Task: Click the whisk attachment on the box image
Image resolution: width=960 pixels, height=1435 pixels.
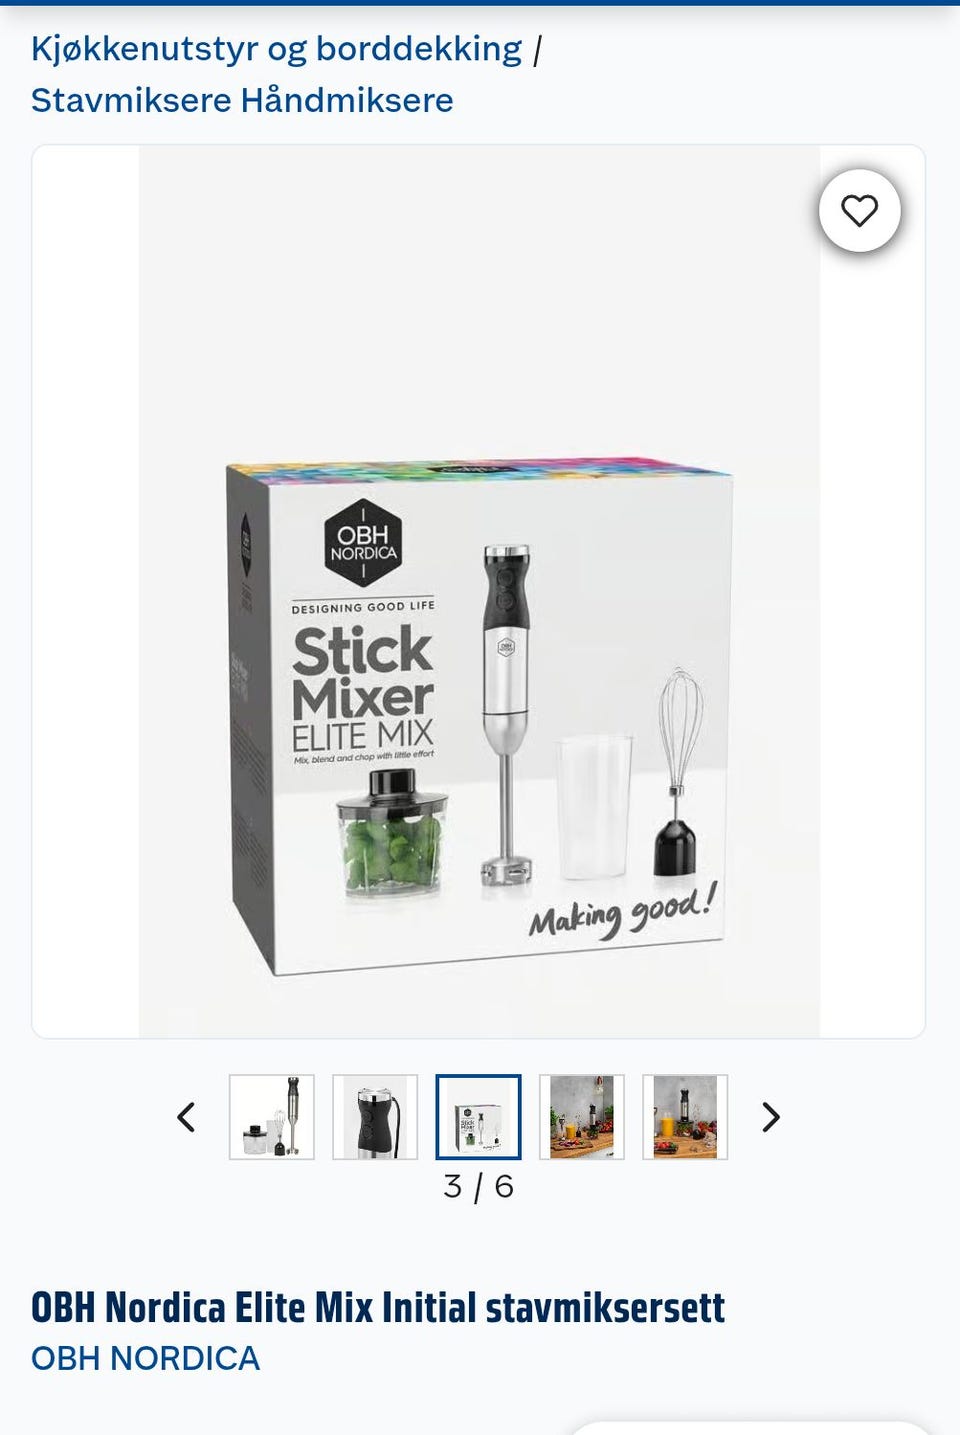Action: 678,772
